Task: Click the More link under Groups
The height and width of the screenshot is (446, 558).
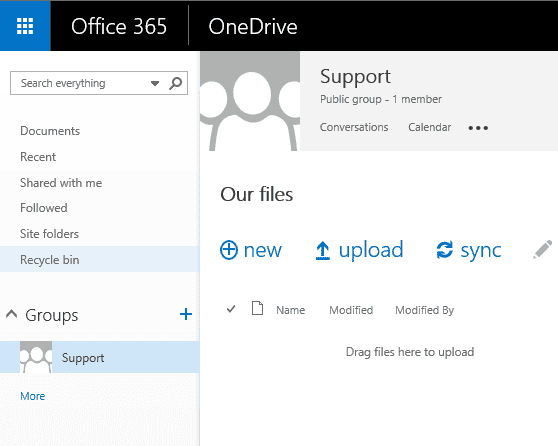Action: point(33,396)
